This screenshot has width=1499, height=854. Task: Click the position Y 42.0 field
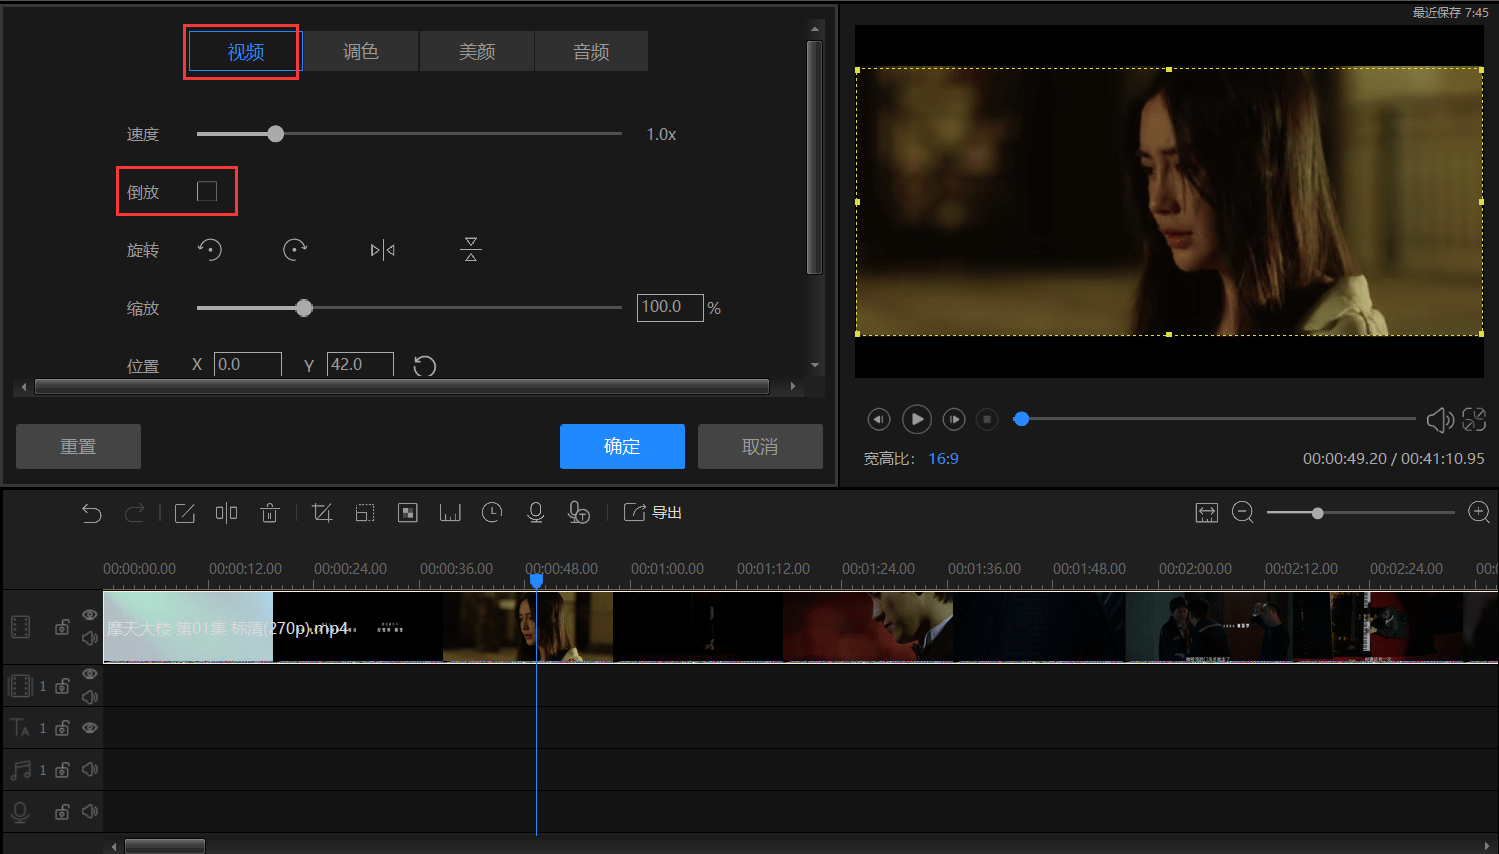tap(360, 364)
